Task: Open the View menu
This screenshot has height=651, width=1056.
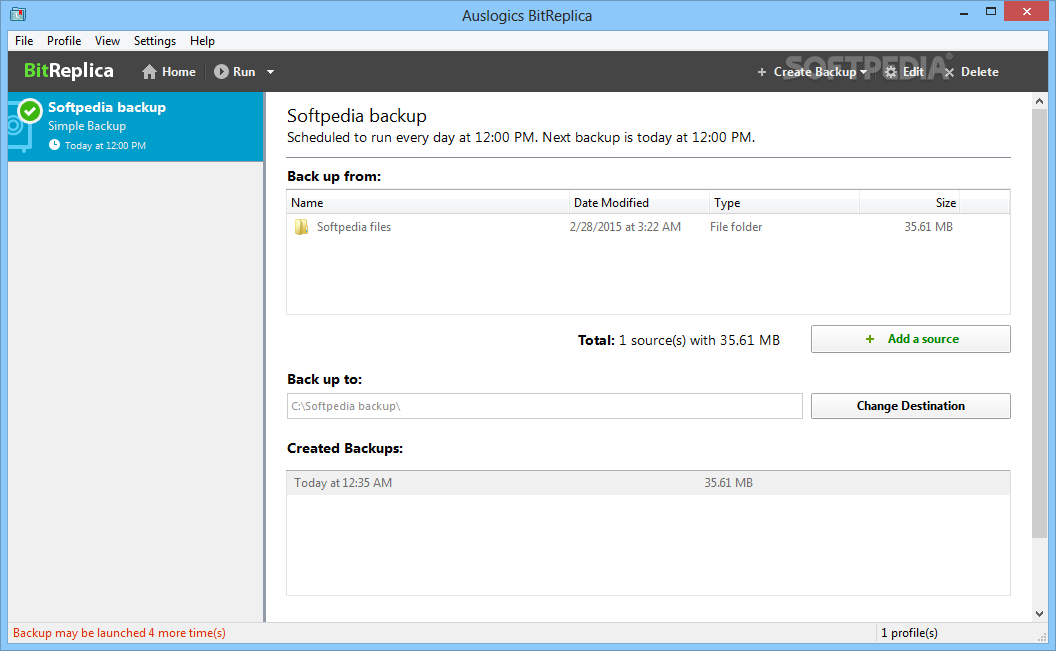Action: pyautogui.click(x=107, y=41)
